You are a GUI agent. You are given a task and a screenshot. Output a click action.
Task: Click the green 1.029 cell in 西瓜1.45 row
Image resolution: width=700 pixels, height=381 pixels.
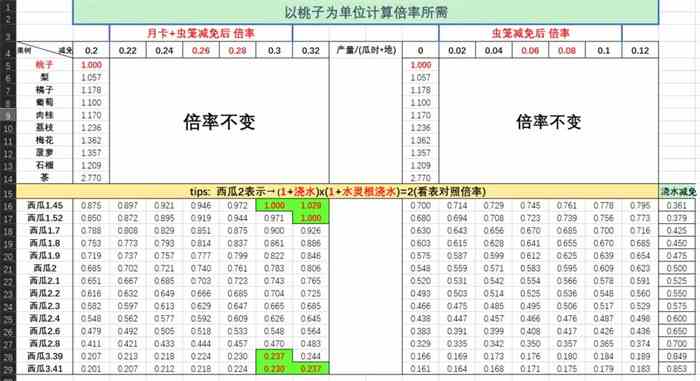click(x=311, y=205)
